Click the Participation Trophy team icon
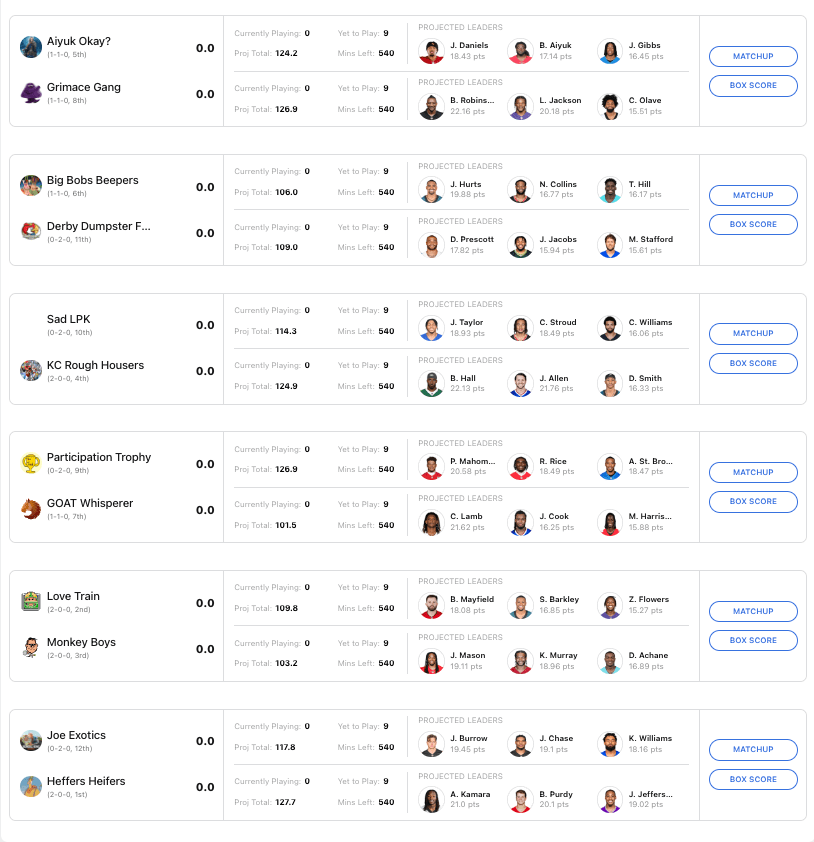Image resolution: width=814 pixels, height=842 pixels. (31, 463)
